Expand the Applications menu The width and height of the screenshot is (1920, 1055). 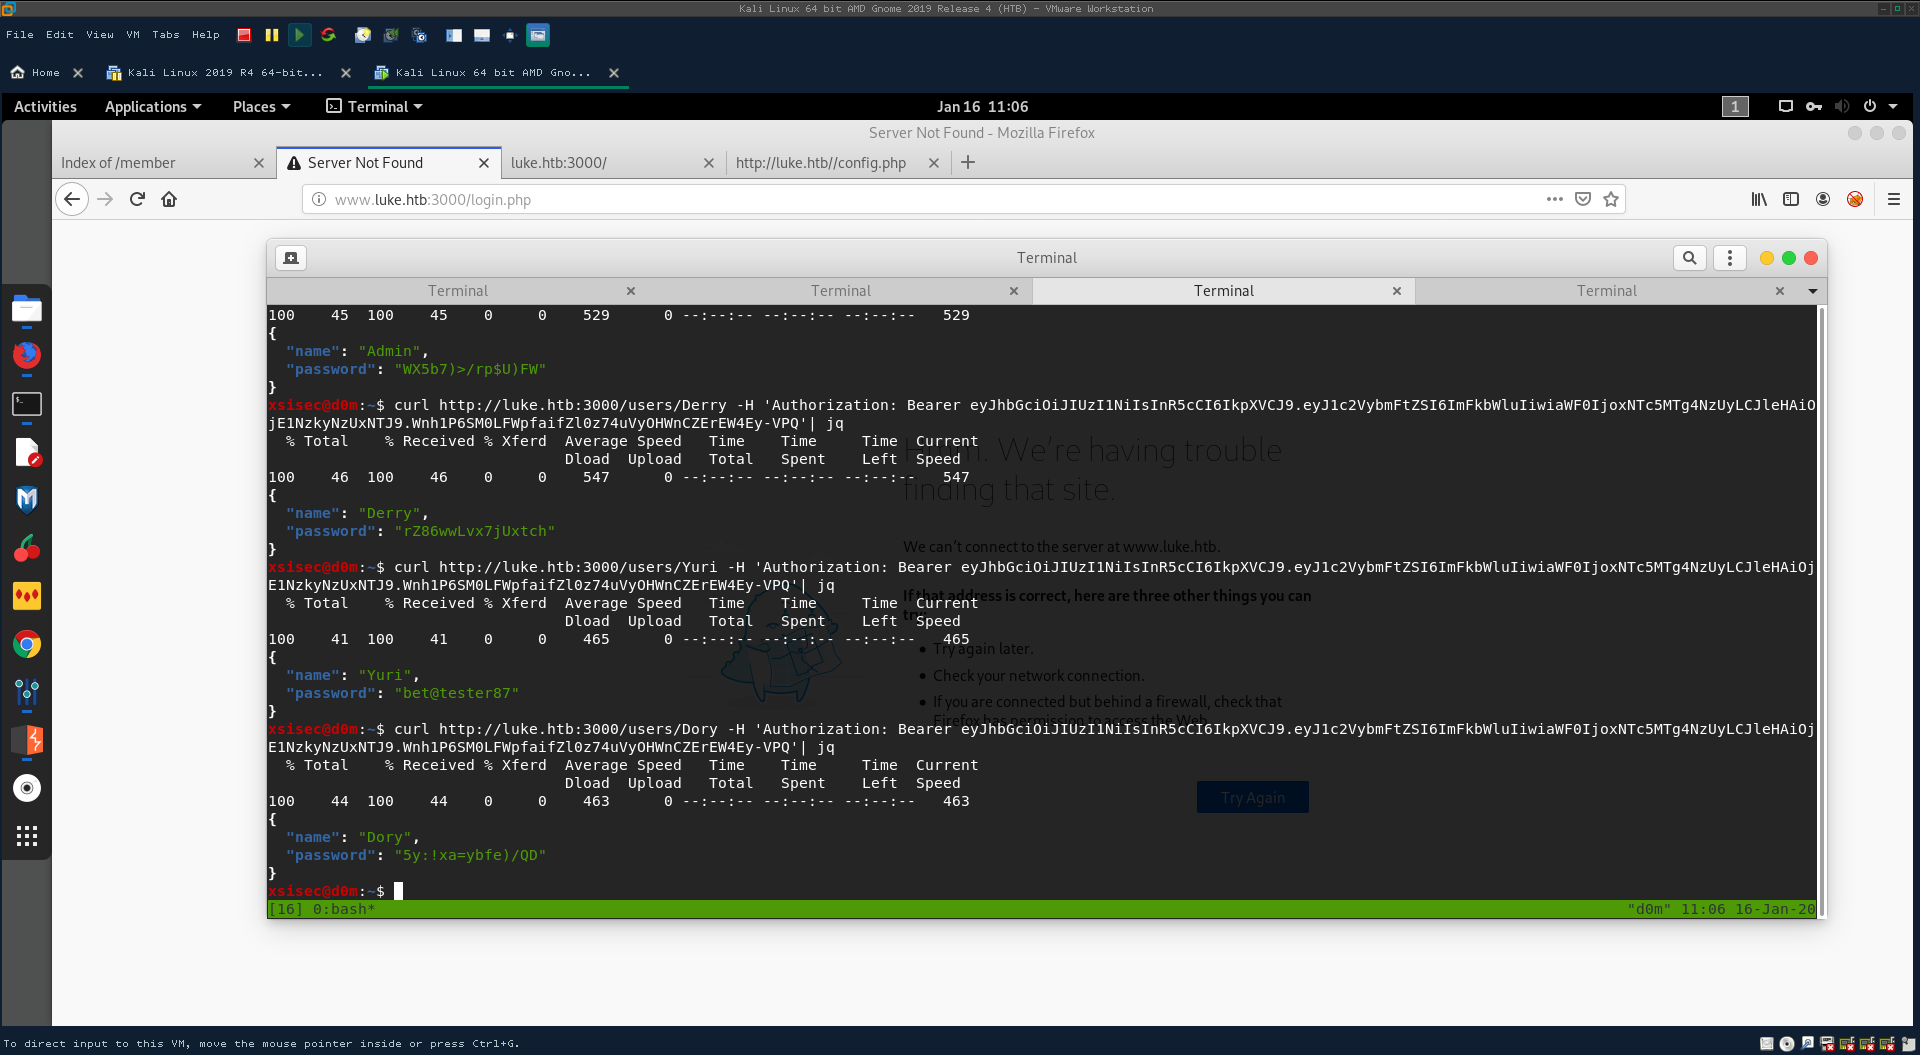coord(153,107)
